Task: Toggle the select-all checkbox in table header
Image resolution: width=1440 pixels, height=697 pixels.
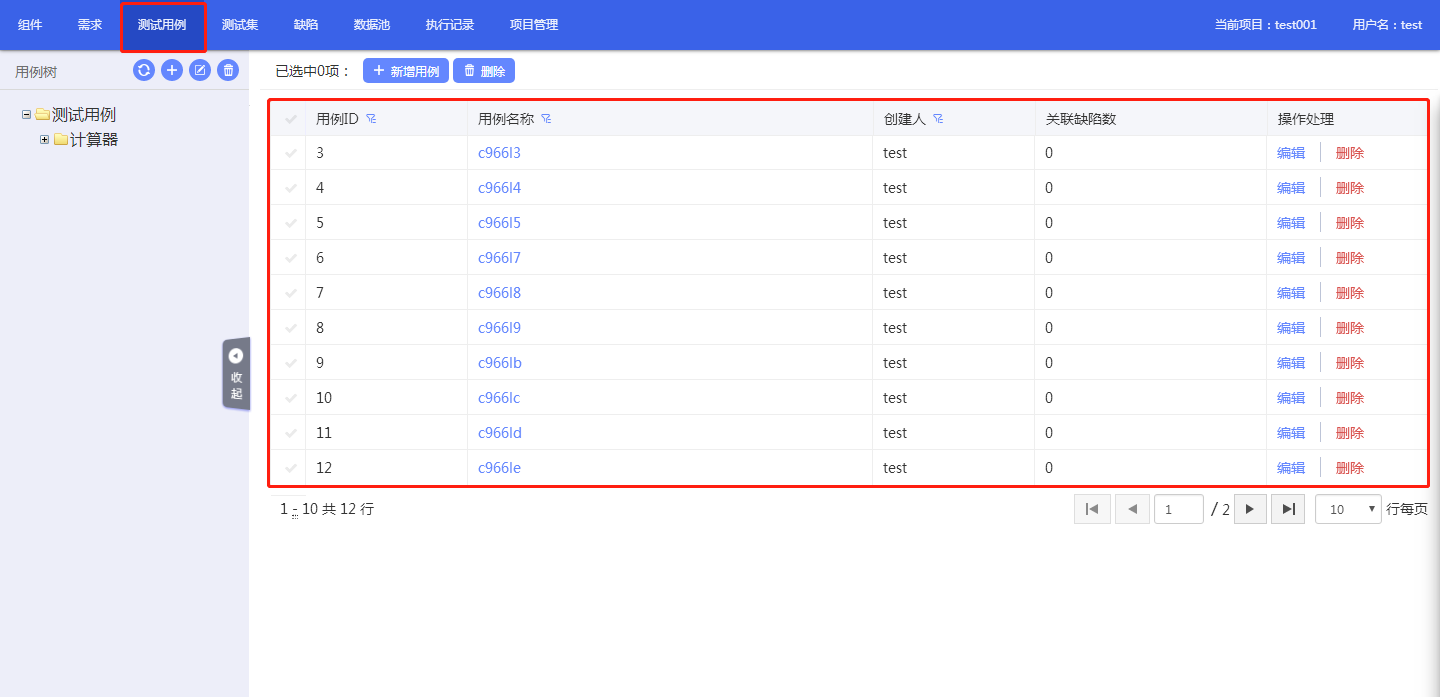Action: pos(291,119)
